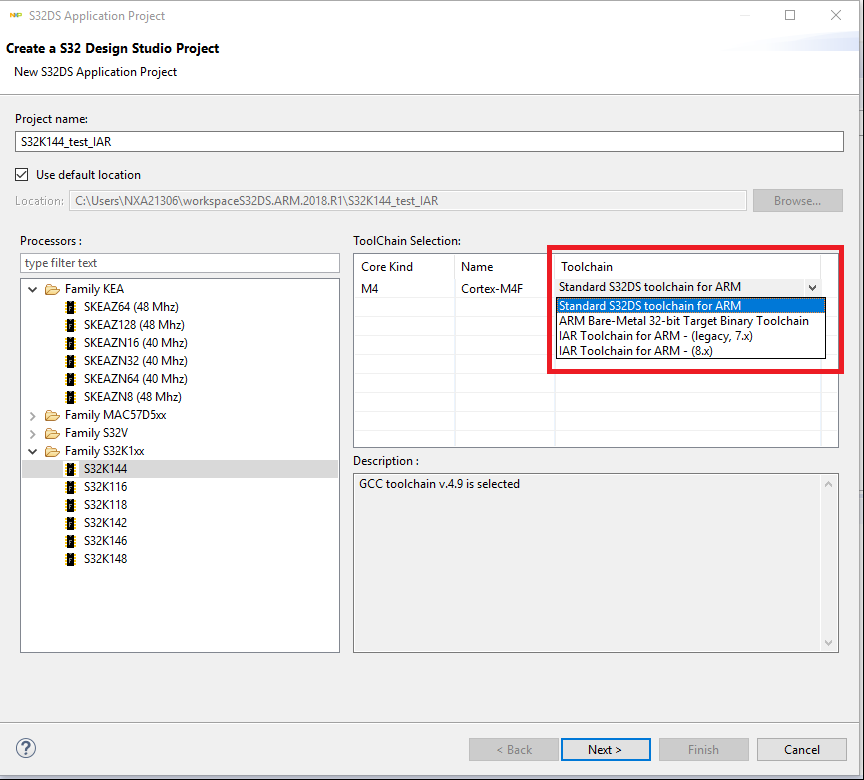Click the Project name input field

pos(429,142)
